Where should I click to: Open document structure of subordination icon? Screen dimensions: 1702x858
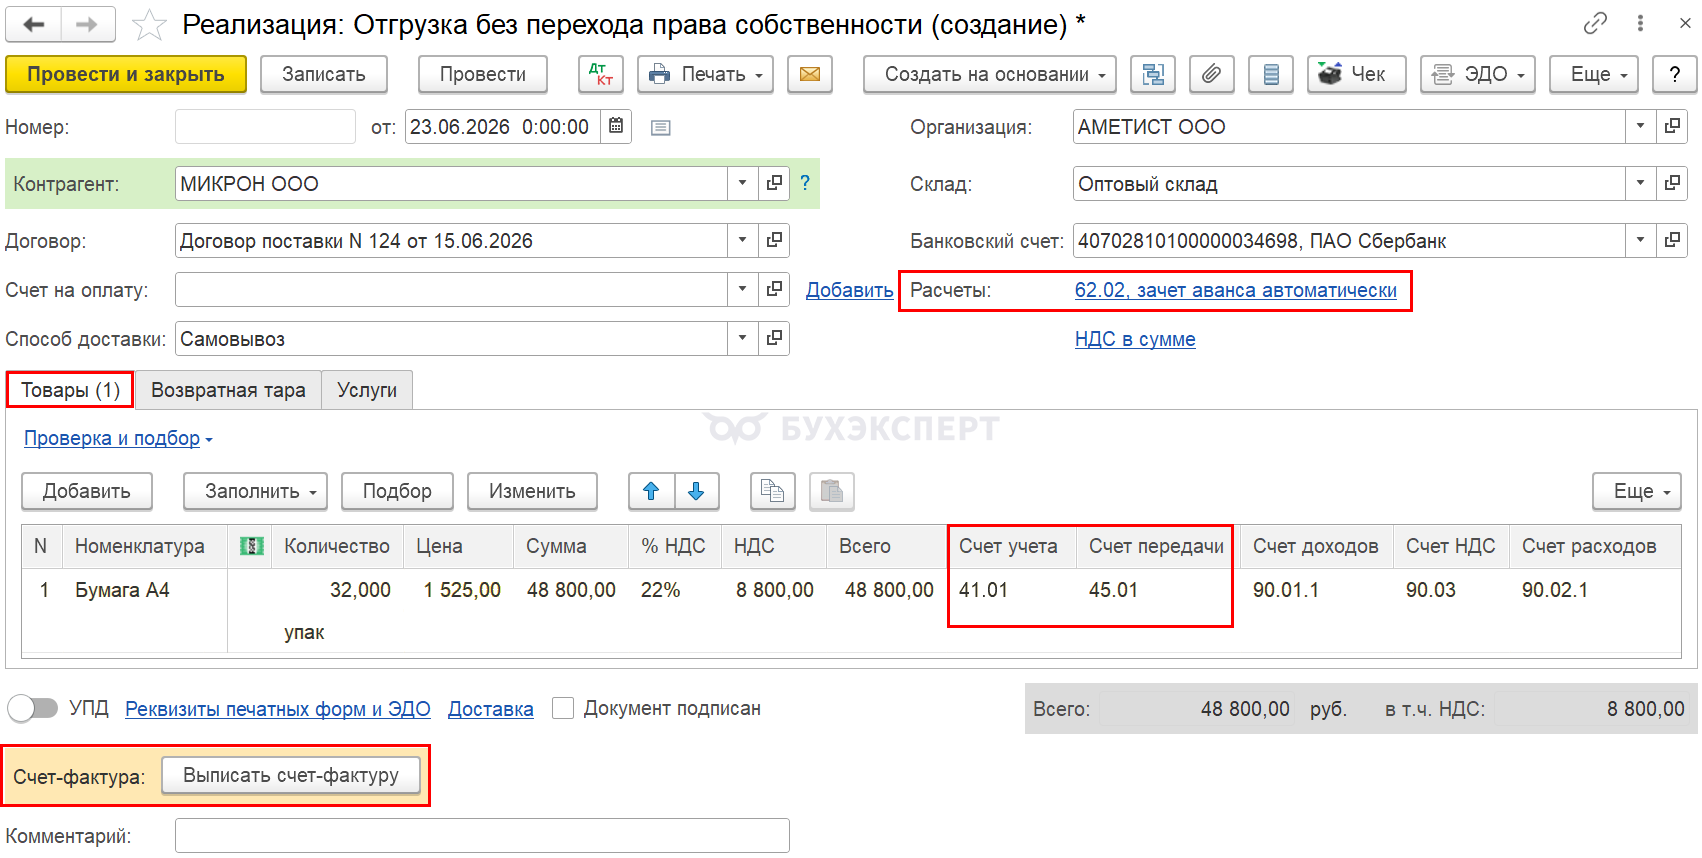click(x=1153, y=74)
